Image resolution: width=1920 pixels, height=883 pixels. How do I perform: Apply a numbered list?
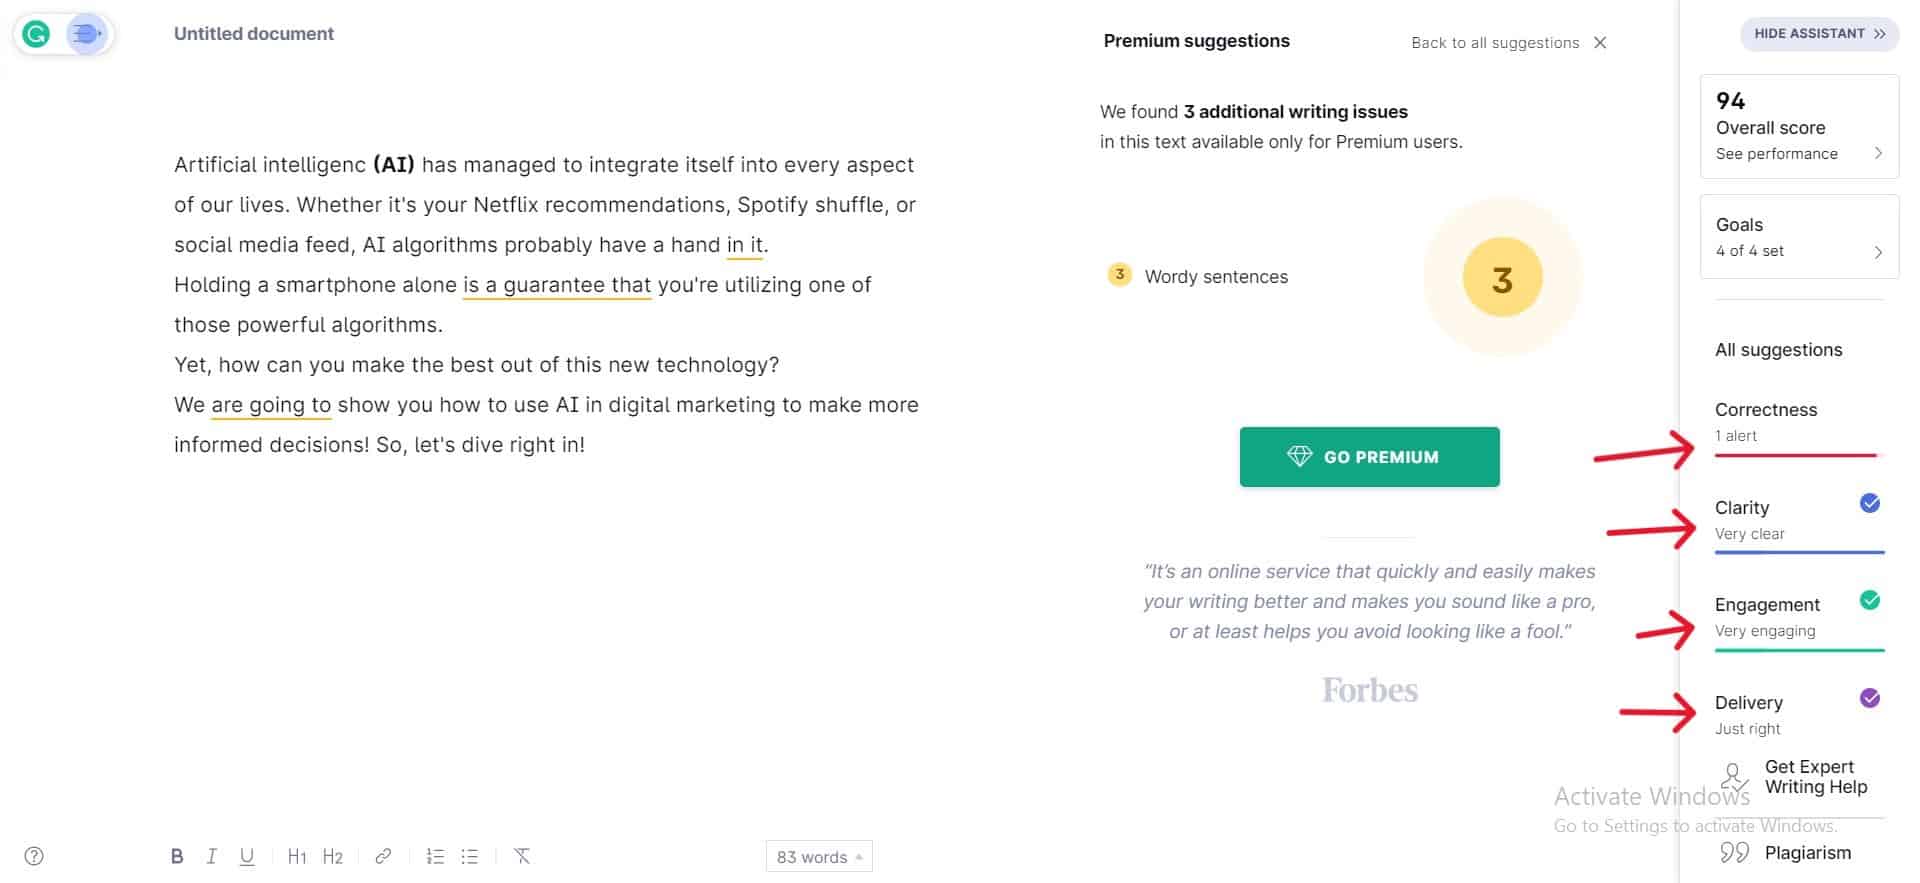click(435, 856)
